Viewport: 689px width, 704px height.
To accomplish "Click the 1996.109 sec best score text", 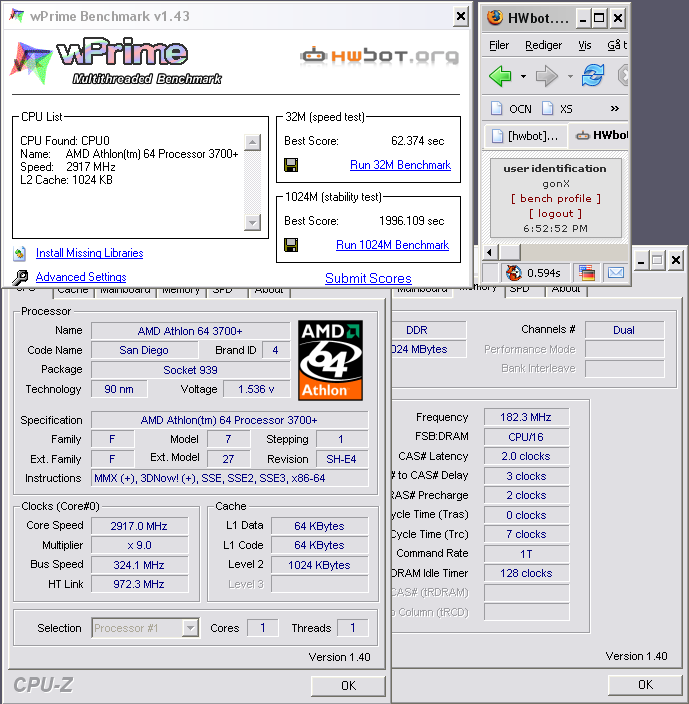I will point(412,221).
